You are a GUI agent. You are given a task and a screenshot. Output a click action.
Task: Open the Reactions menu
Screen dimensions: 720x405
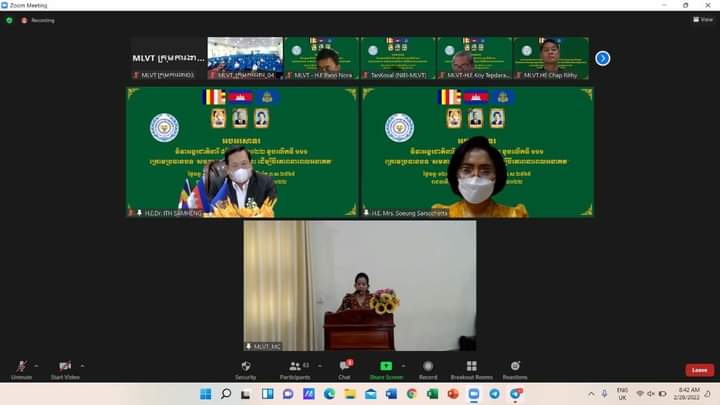point(515,368)
